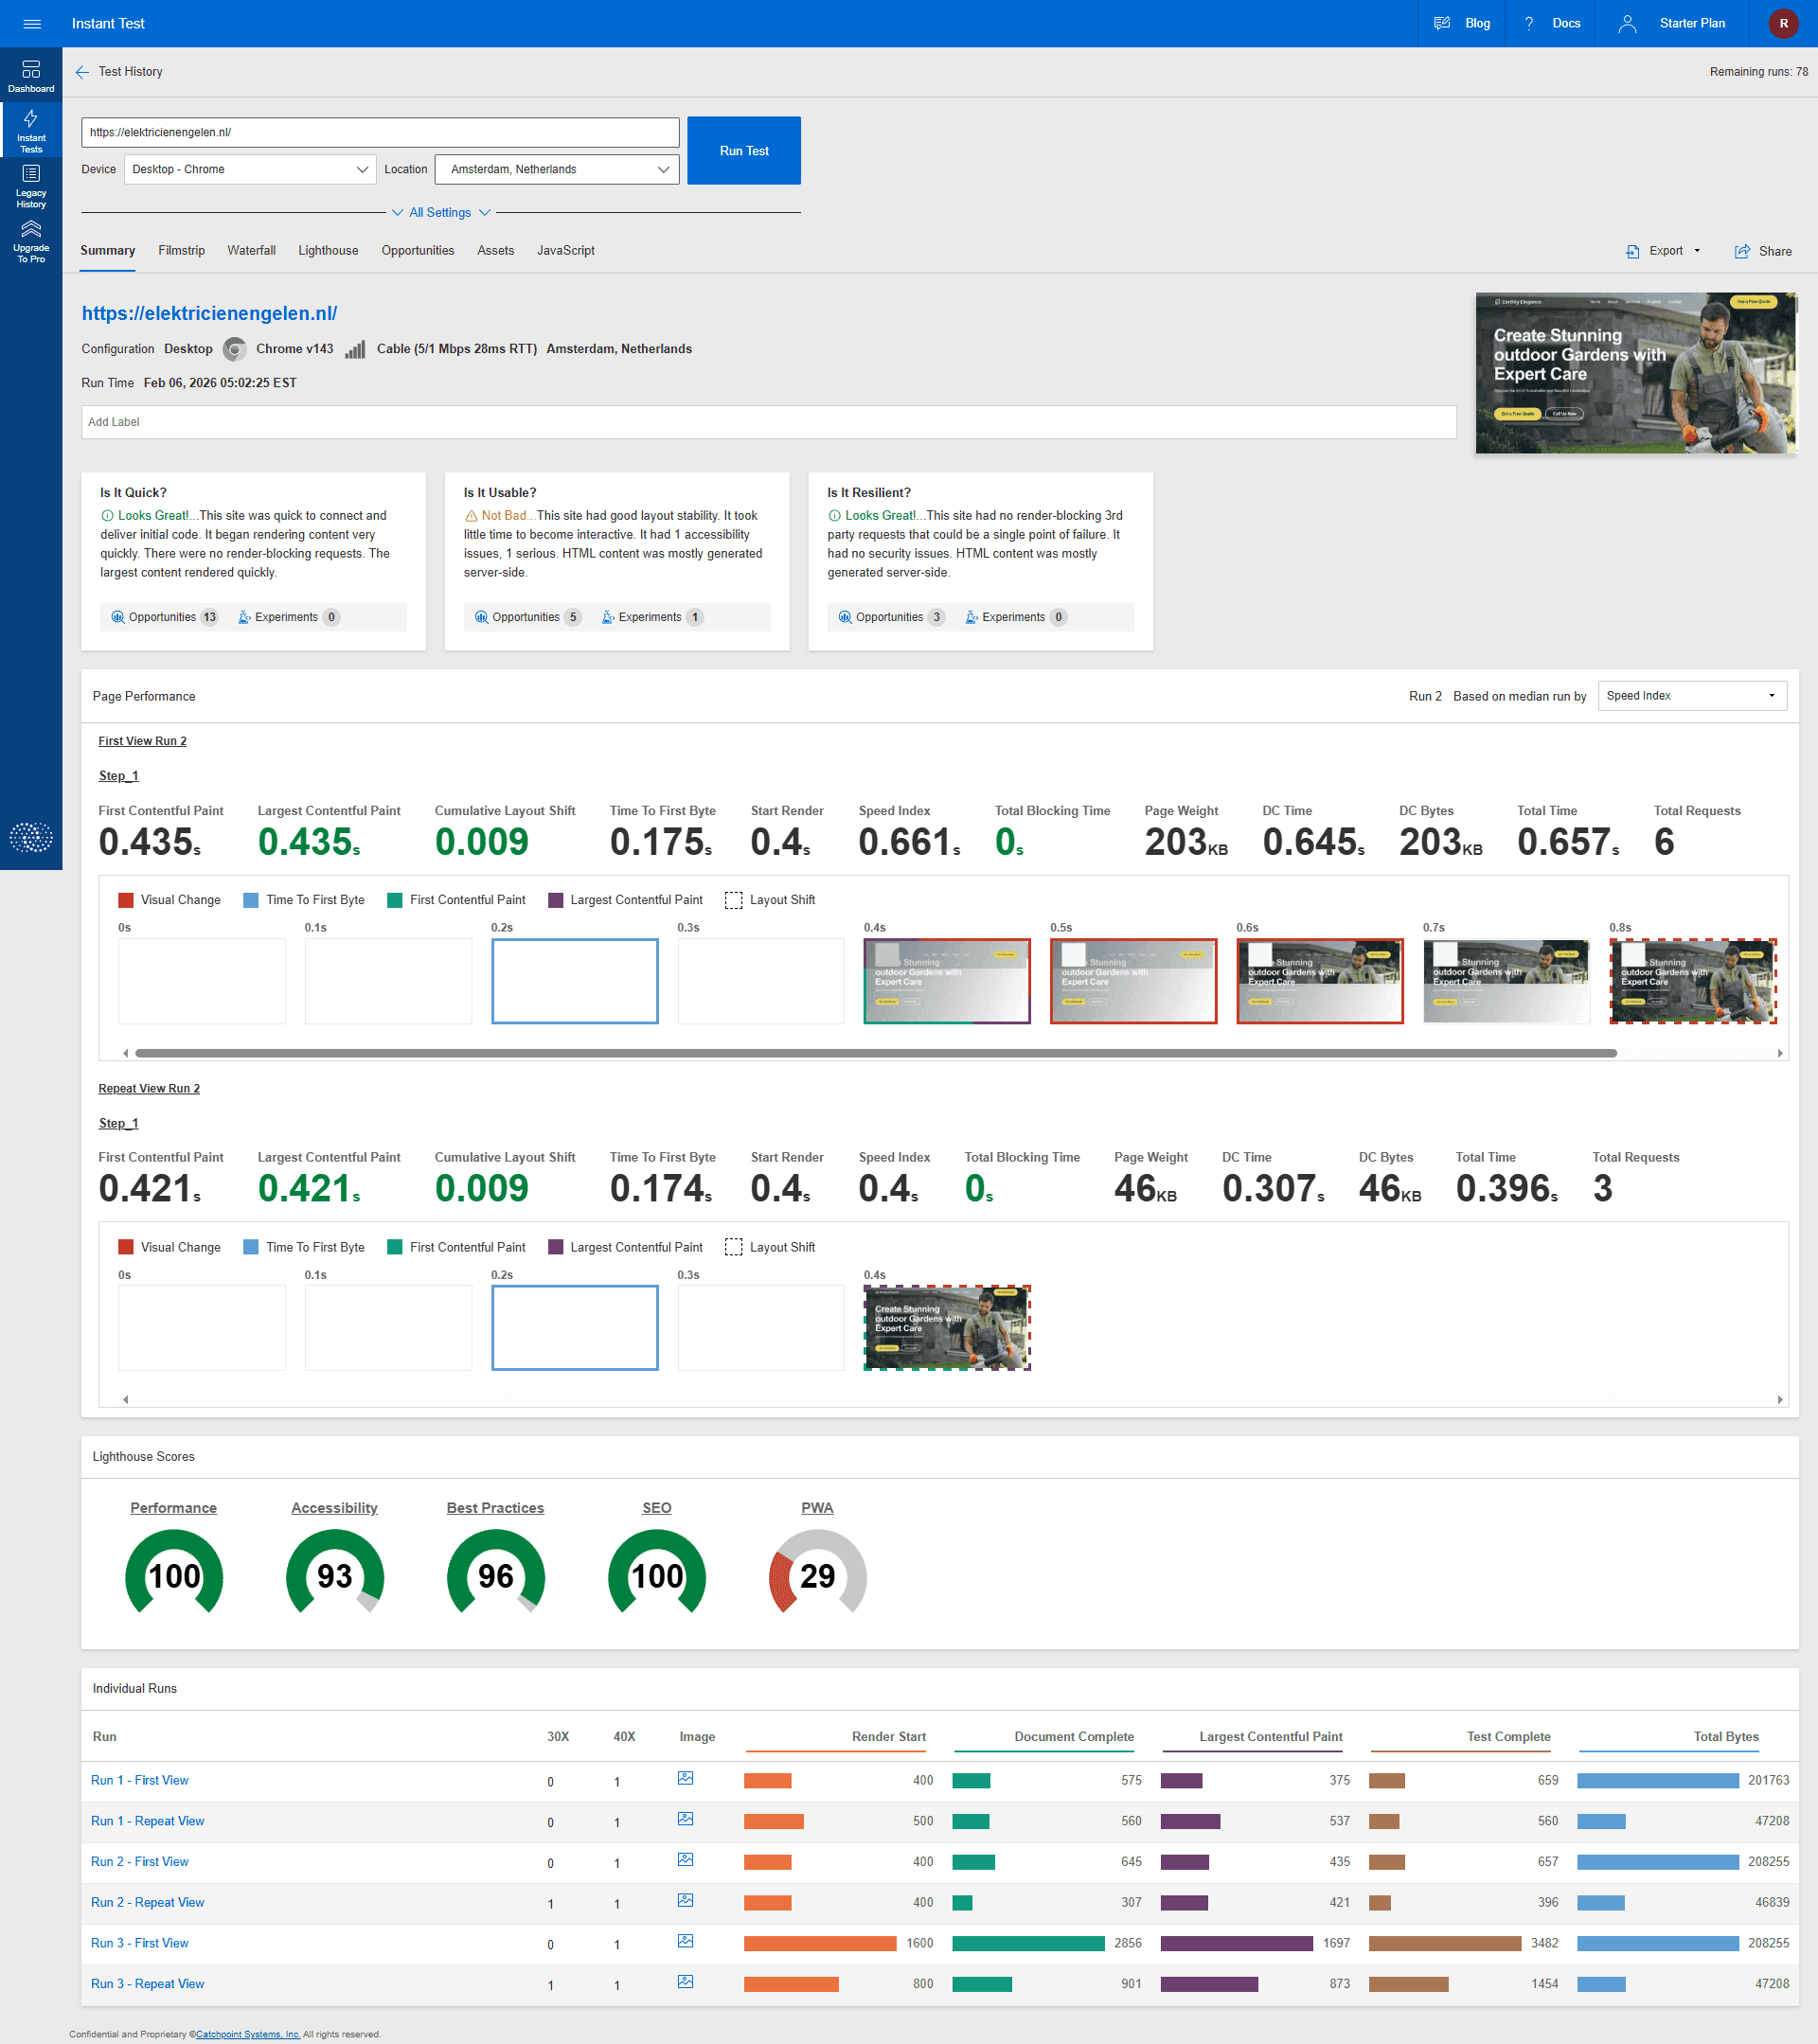This screenshot has width=1818, height=2044.
Task: Switch to the Waterfall tab
Action: [x=251, y=251]
